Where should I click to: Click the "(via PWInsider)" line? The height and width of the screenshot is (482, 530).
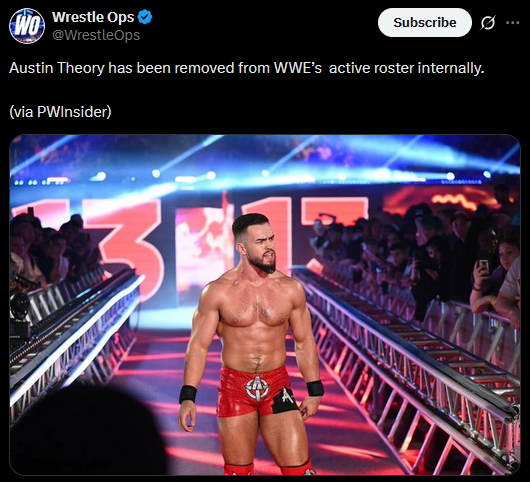click(60, 112)
